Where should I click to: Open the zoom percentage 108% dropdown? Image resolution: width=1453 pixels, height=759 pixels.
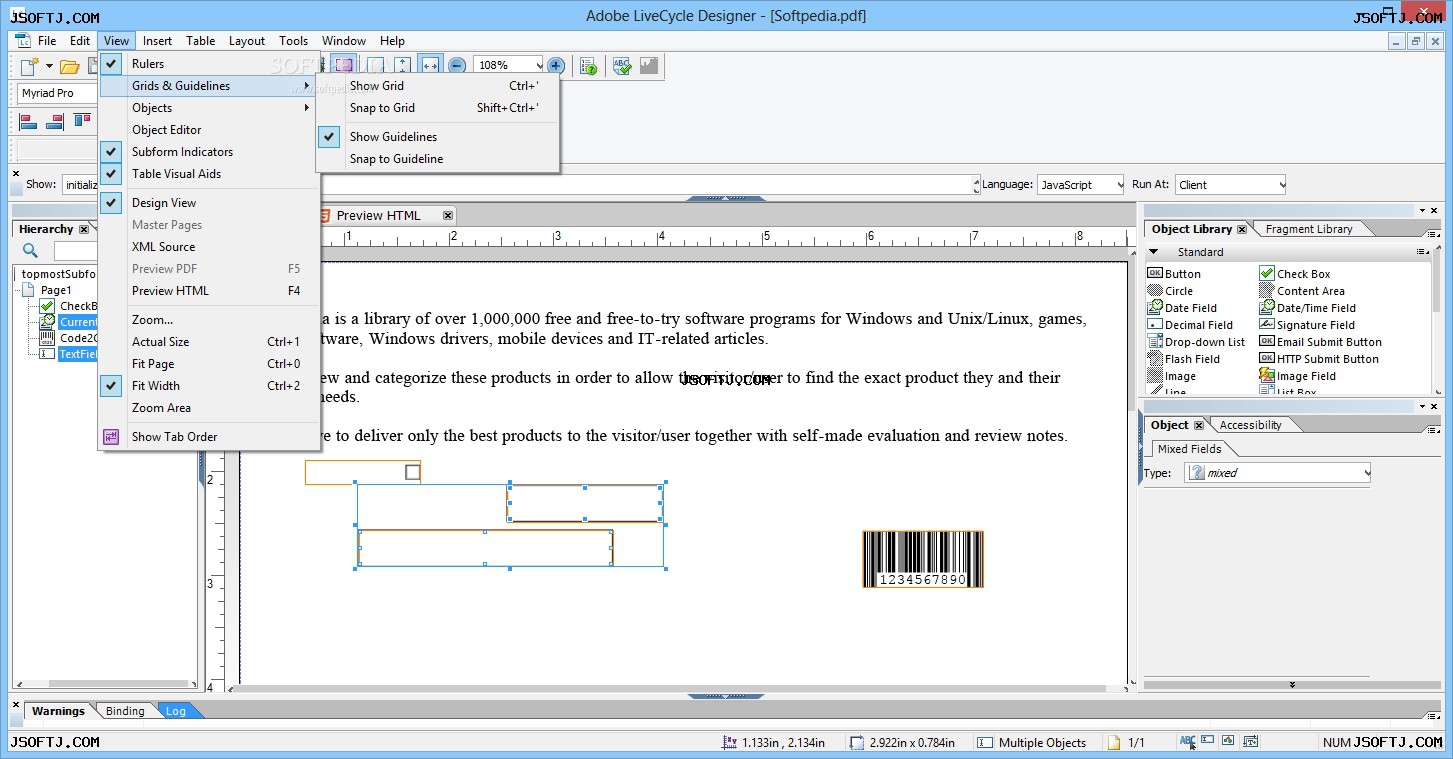(x=538, y=65)
